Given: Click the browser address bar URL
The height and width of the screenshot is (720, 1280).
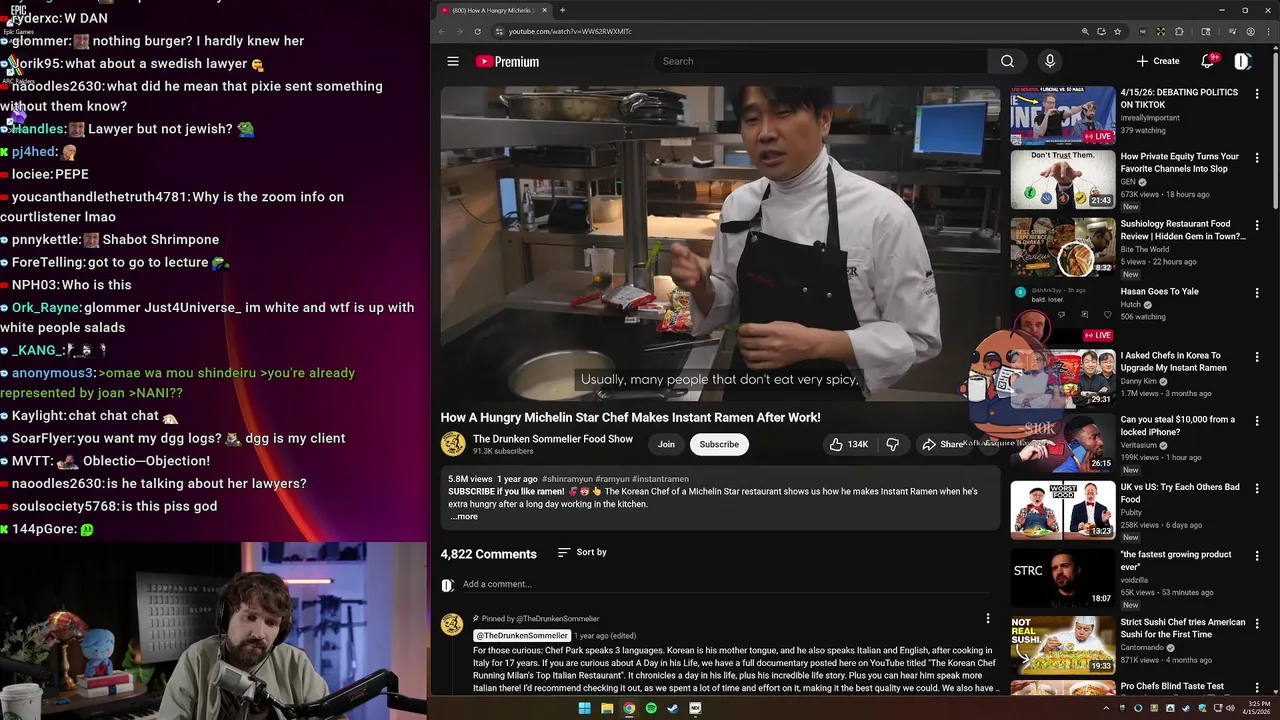Looking at the screenshot, I should pos(570,31).
